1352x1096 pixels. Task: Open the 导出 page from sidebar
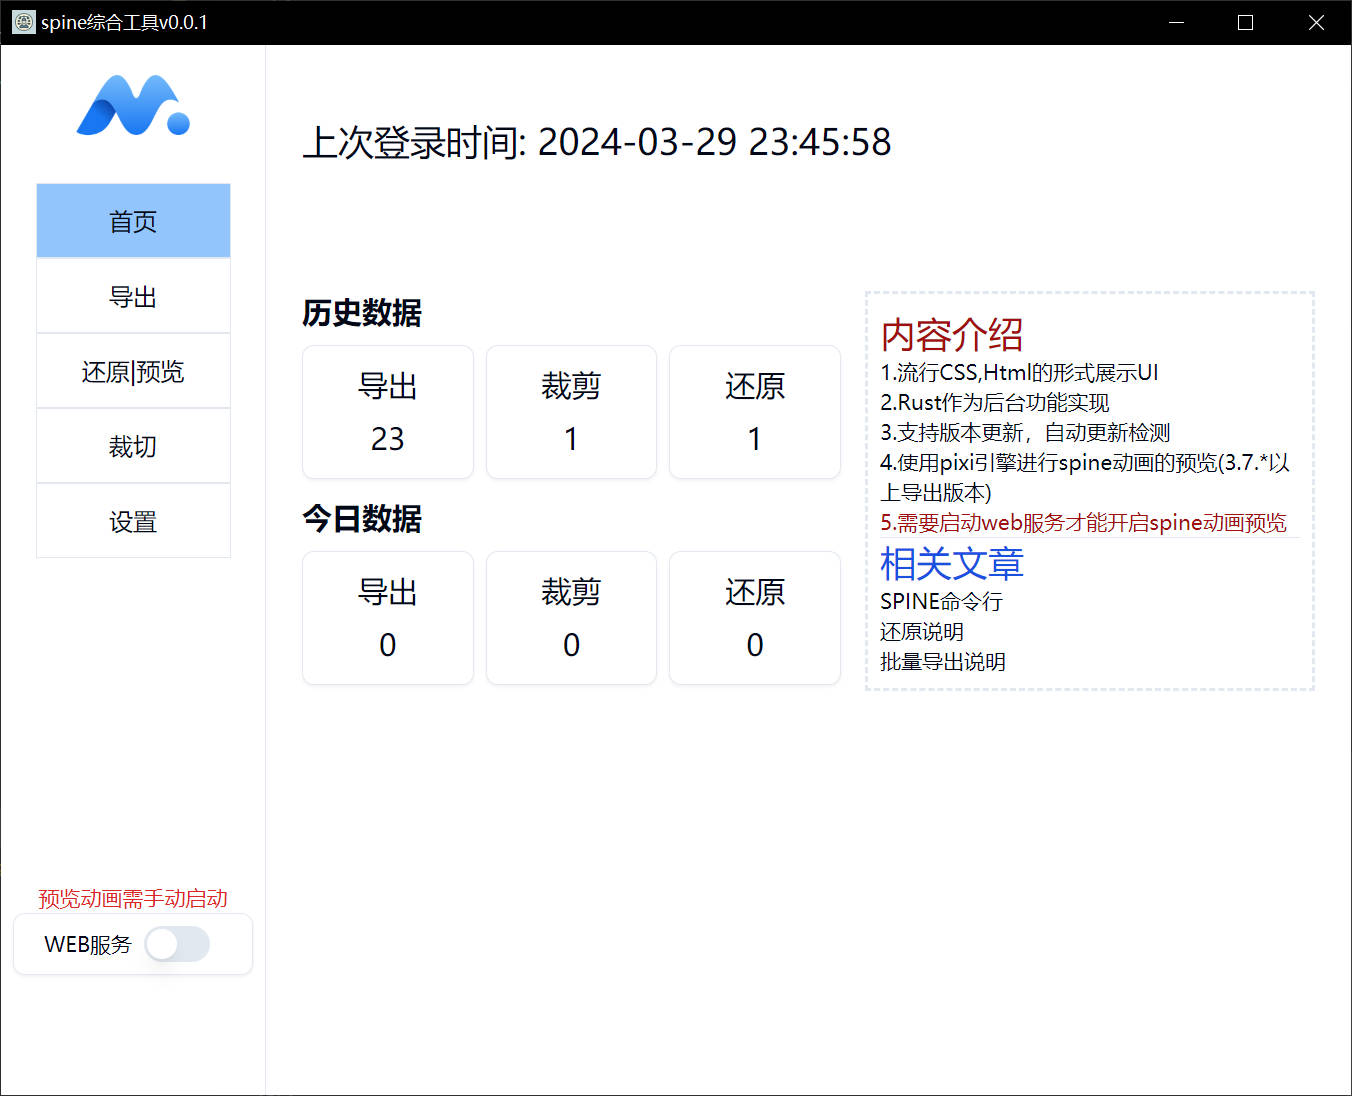(133, 297)
